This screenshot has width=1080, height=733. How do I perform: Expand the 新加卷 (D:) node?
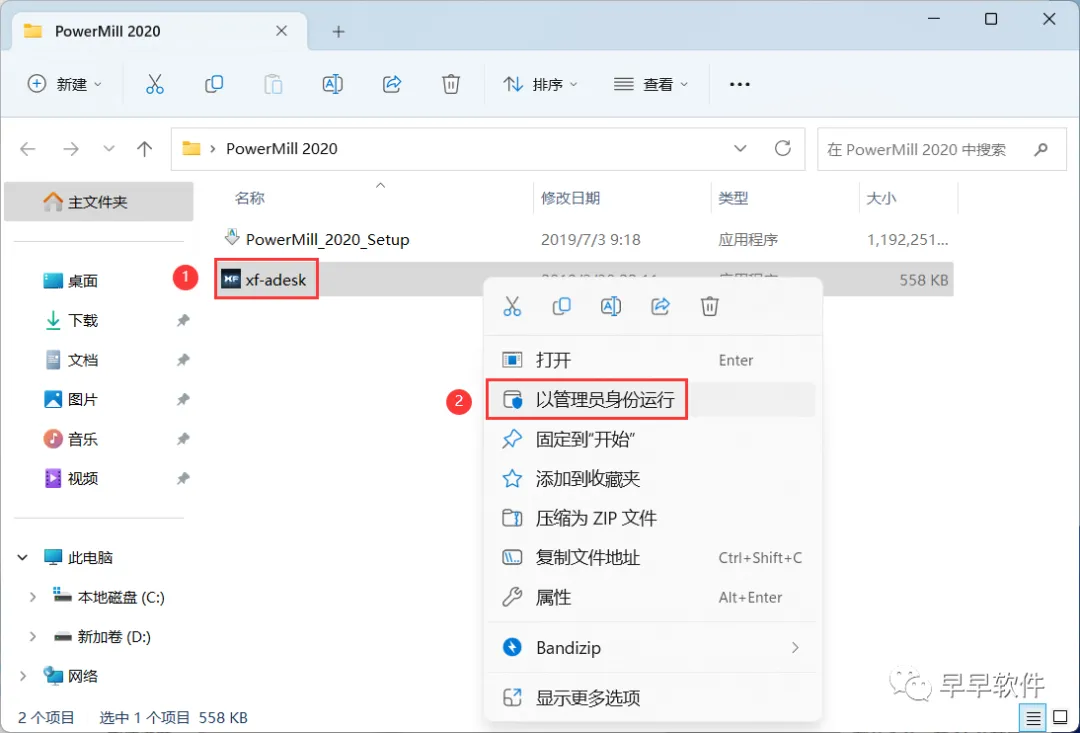point(32,637)
